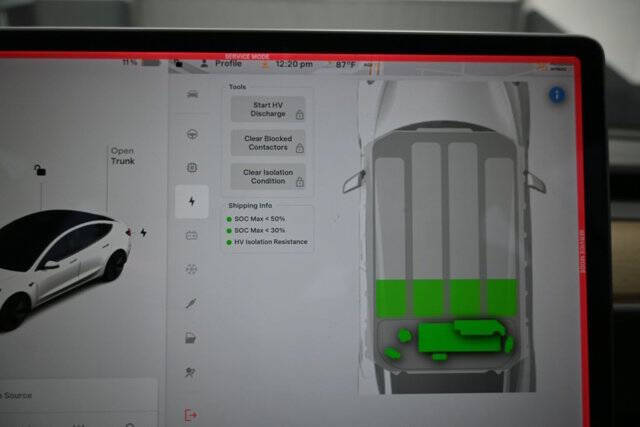Viewport: 640px width, 427px height.
Task: Select SOC Max < 50% status item
Action: 256,219
